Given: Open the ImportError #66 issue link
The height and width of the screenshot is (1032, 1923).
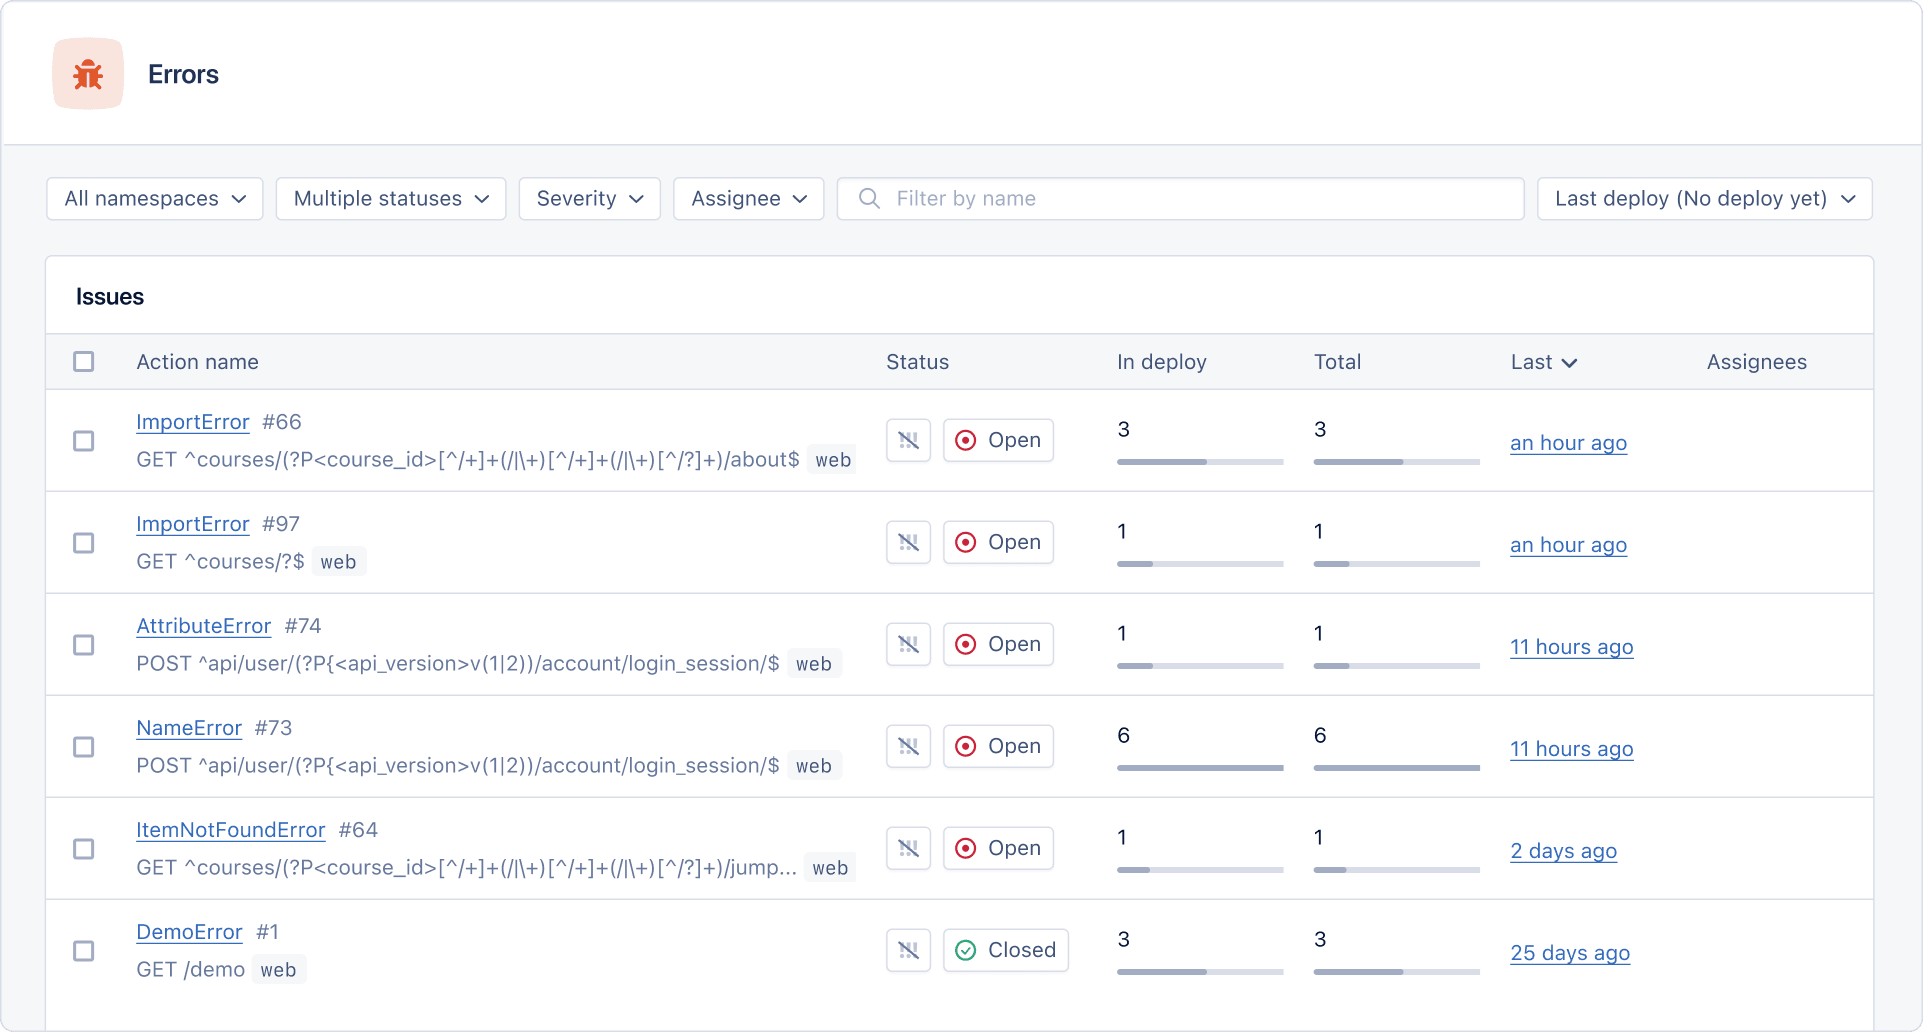Looking at the screenshot, I should (x=193, y=422).
